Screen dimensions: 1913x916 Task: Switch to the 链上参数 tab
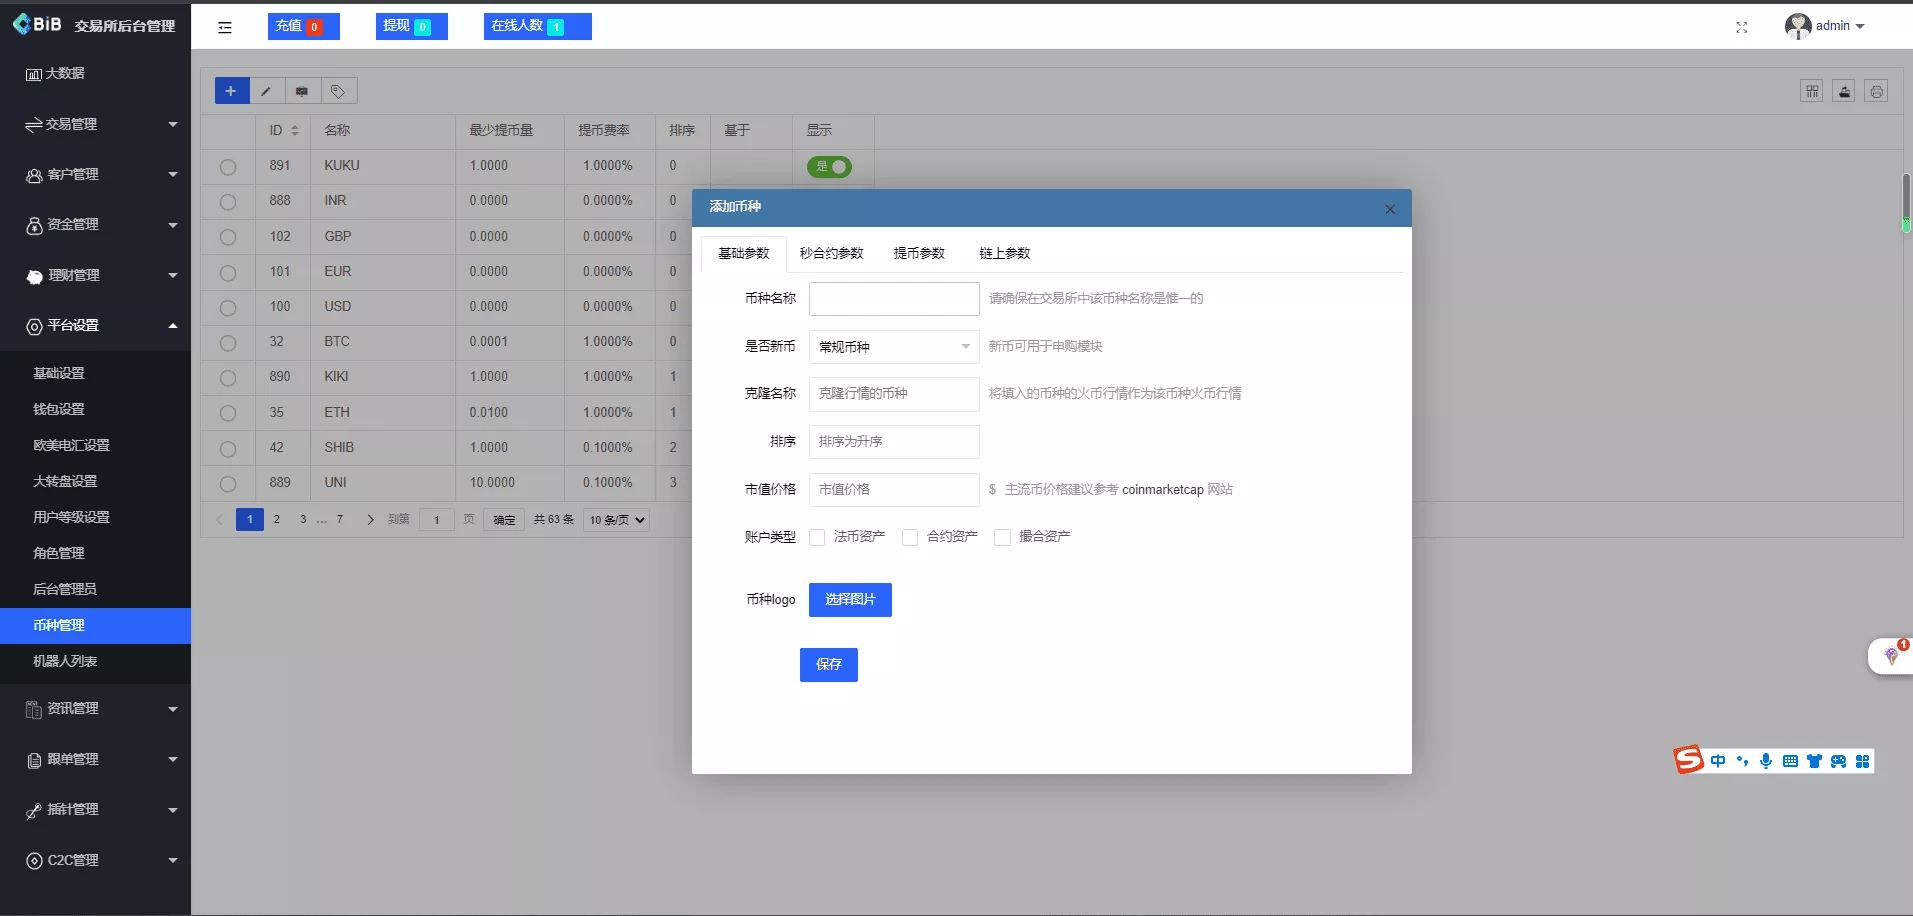tap(1004, 253)
